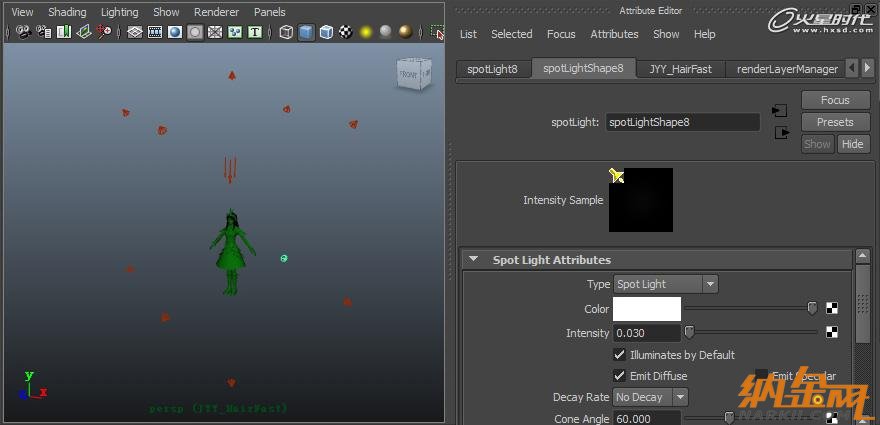Click the greyed Show button

(x=817, y=144)
